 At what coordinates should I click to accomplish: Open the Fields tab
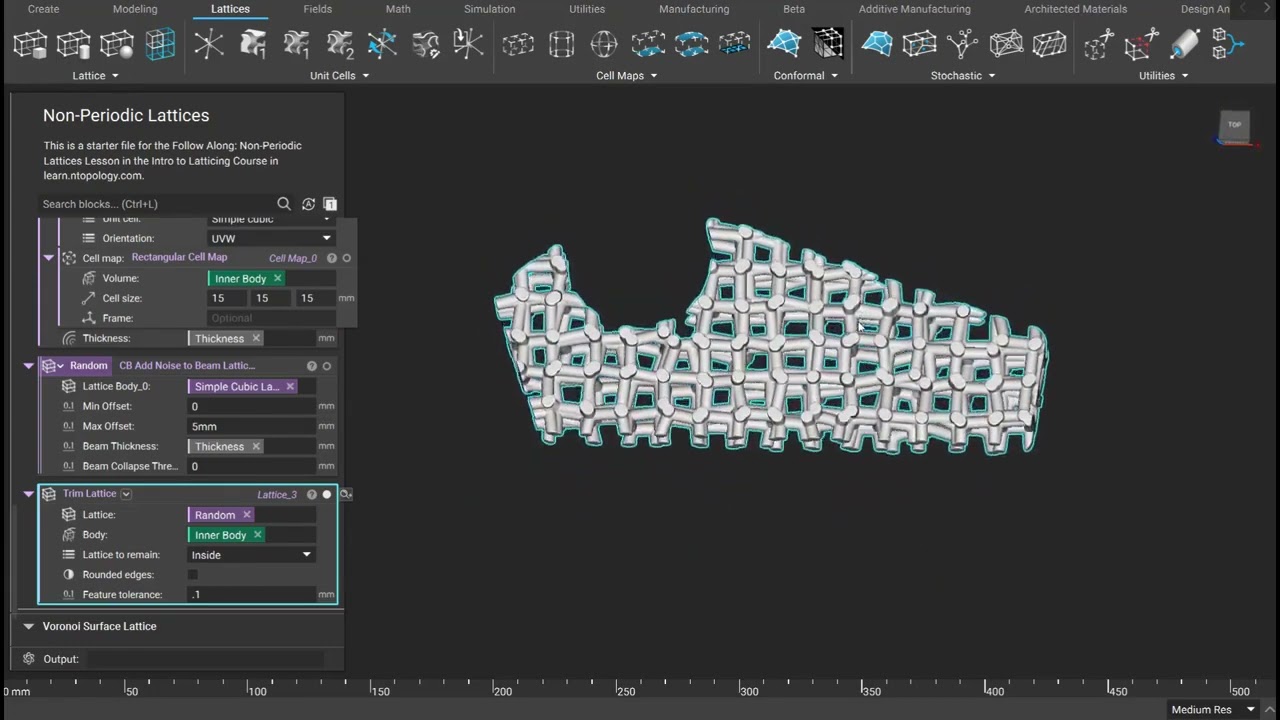click(318, 9)
